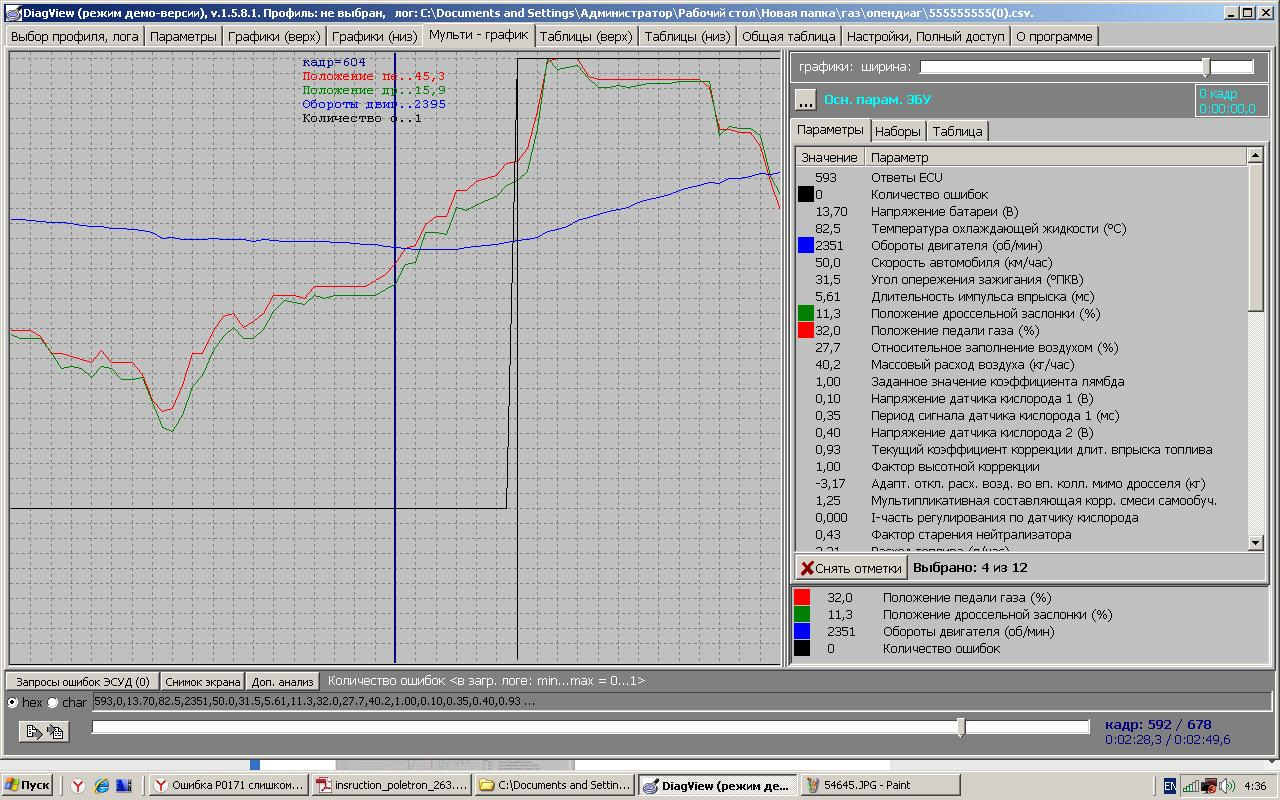Click the parameter list scrollbar up arrow
This screenshot has height=800, width=1280.
1256,156
